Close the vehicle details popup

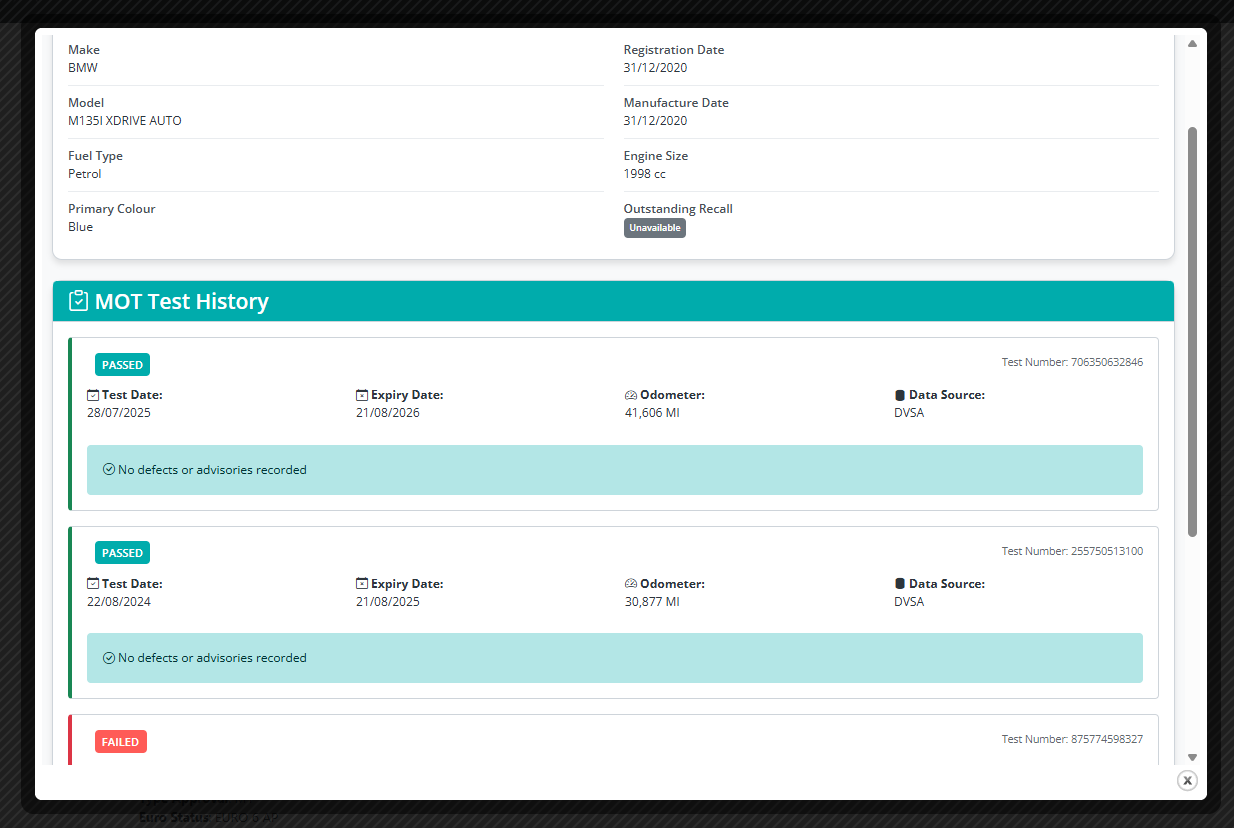(x=1187, y=781)
